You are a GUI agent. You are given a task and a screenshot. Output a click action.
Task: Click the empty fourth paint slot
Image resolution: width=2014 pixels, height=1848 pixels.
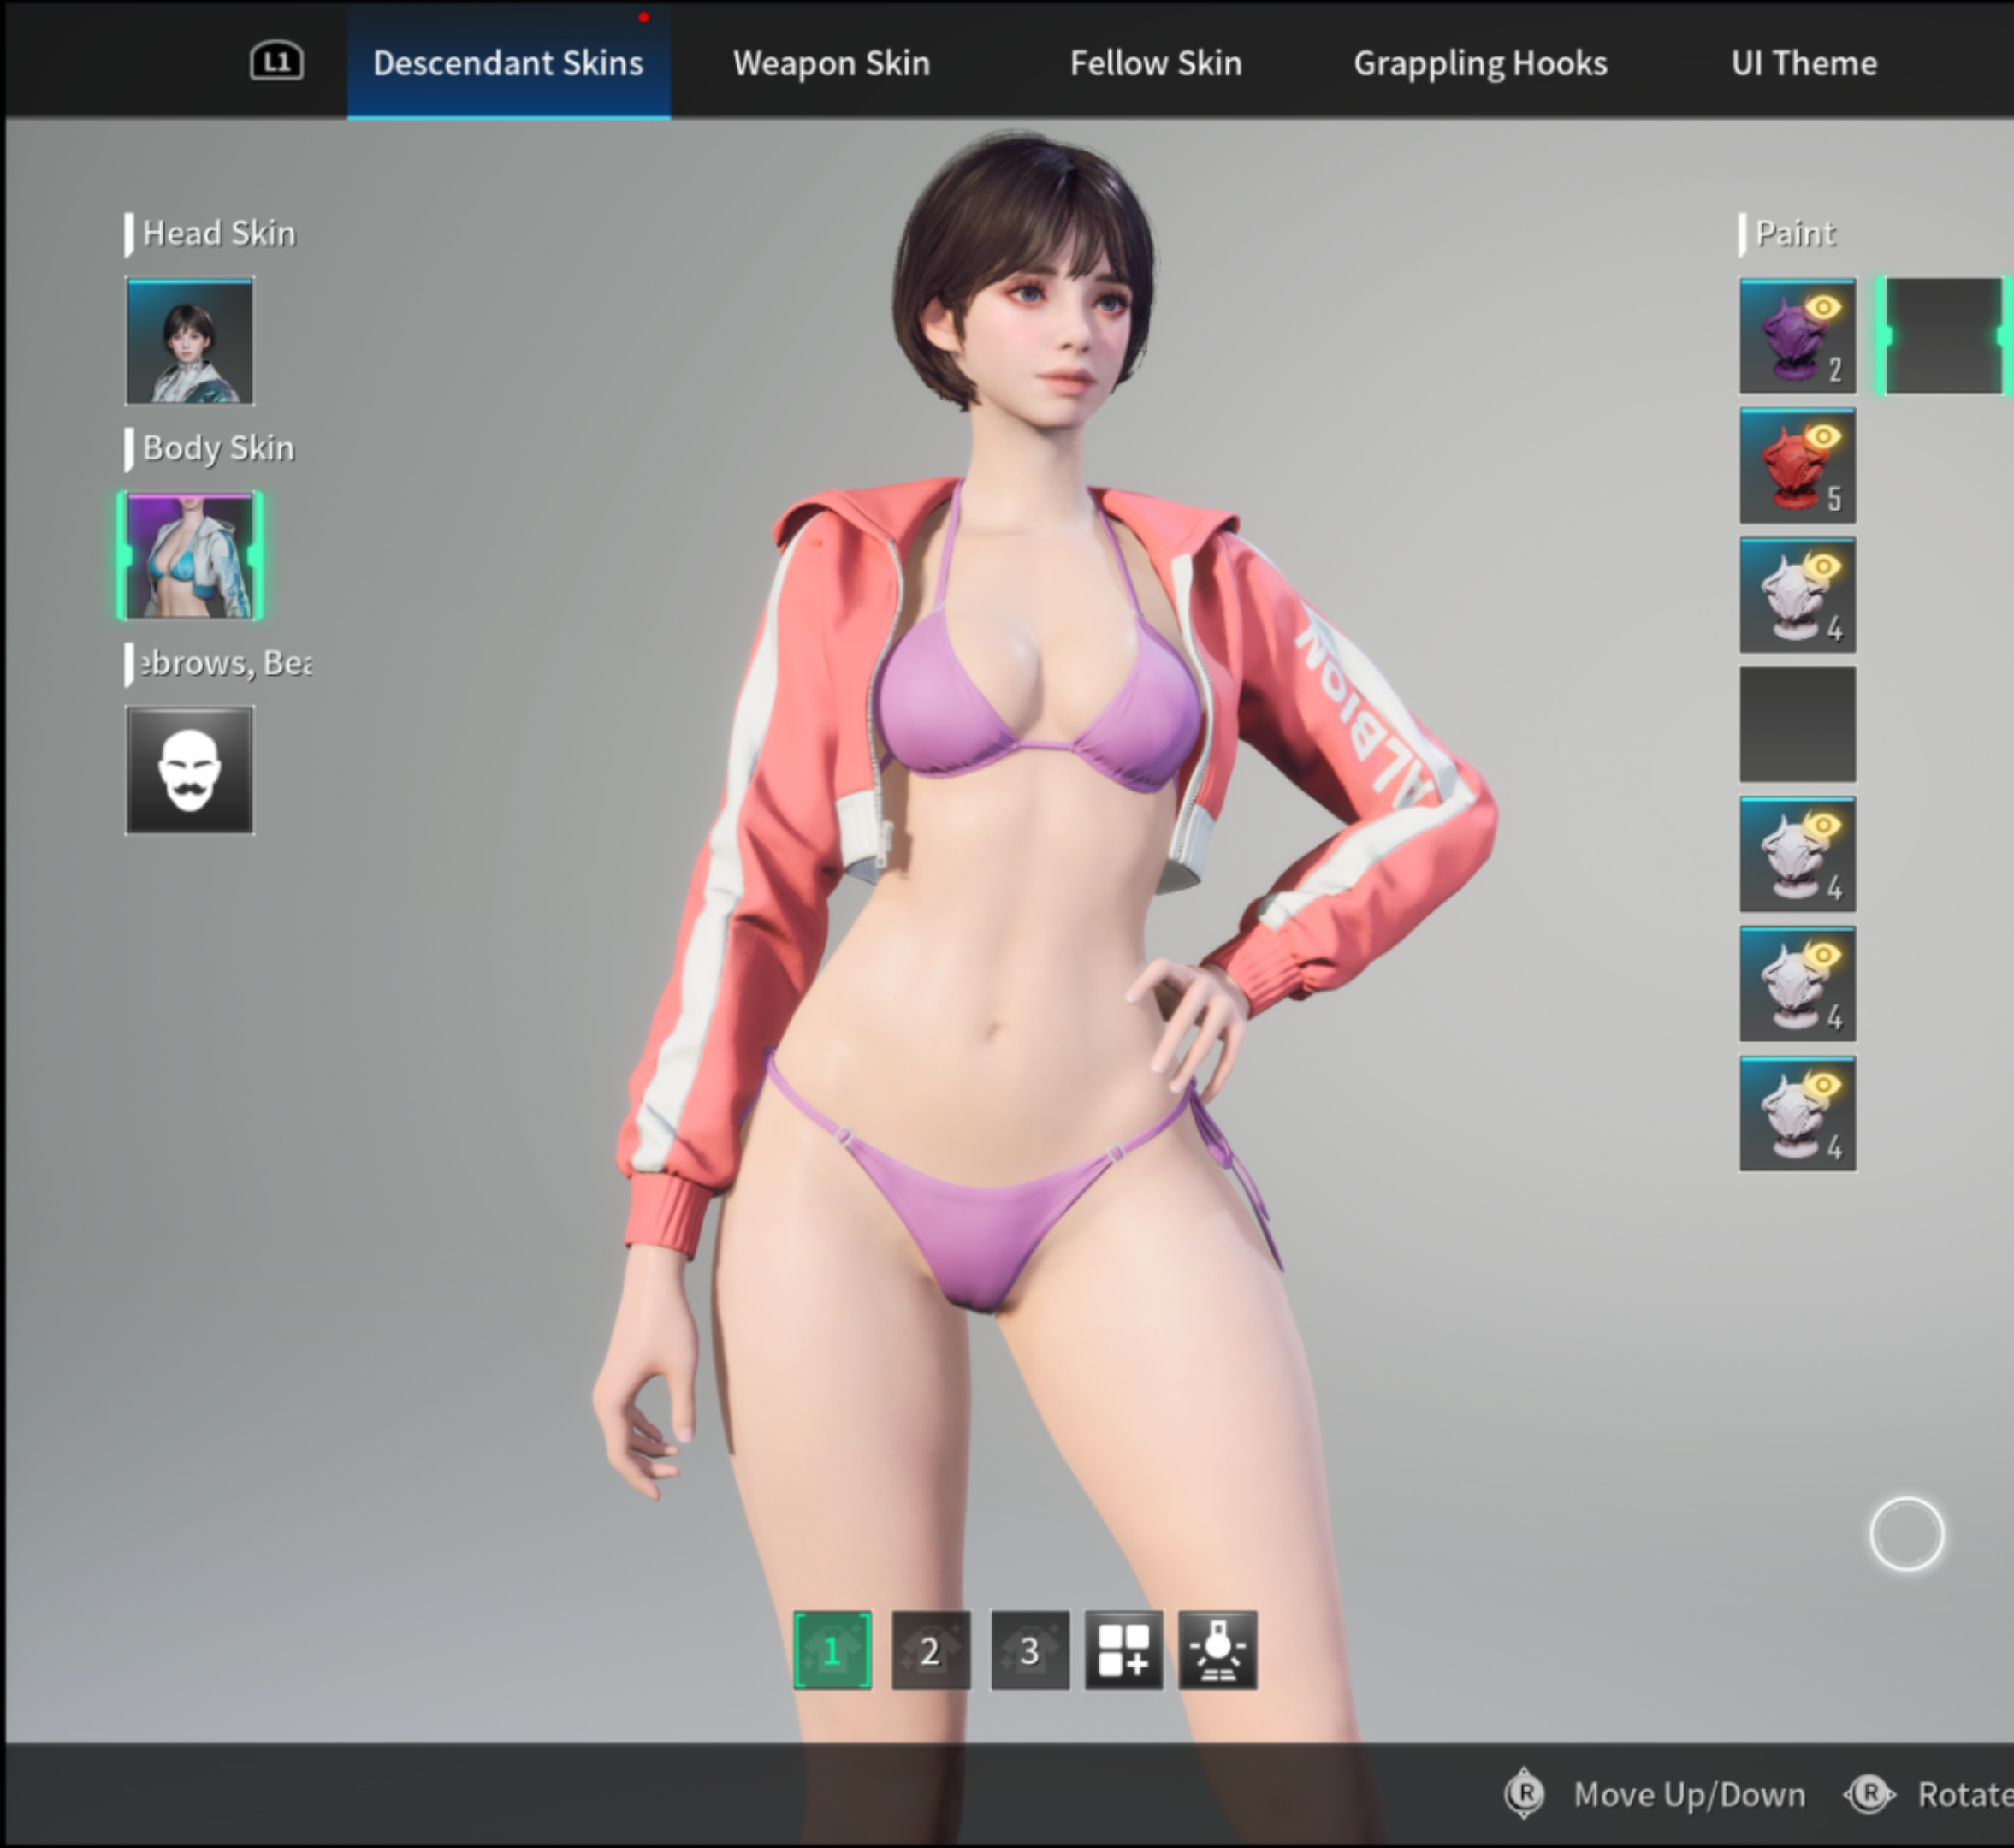(1798, 725)
